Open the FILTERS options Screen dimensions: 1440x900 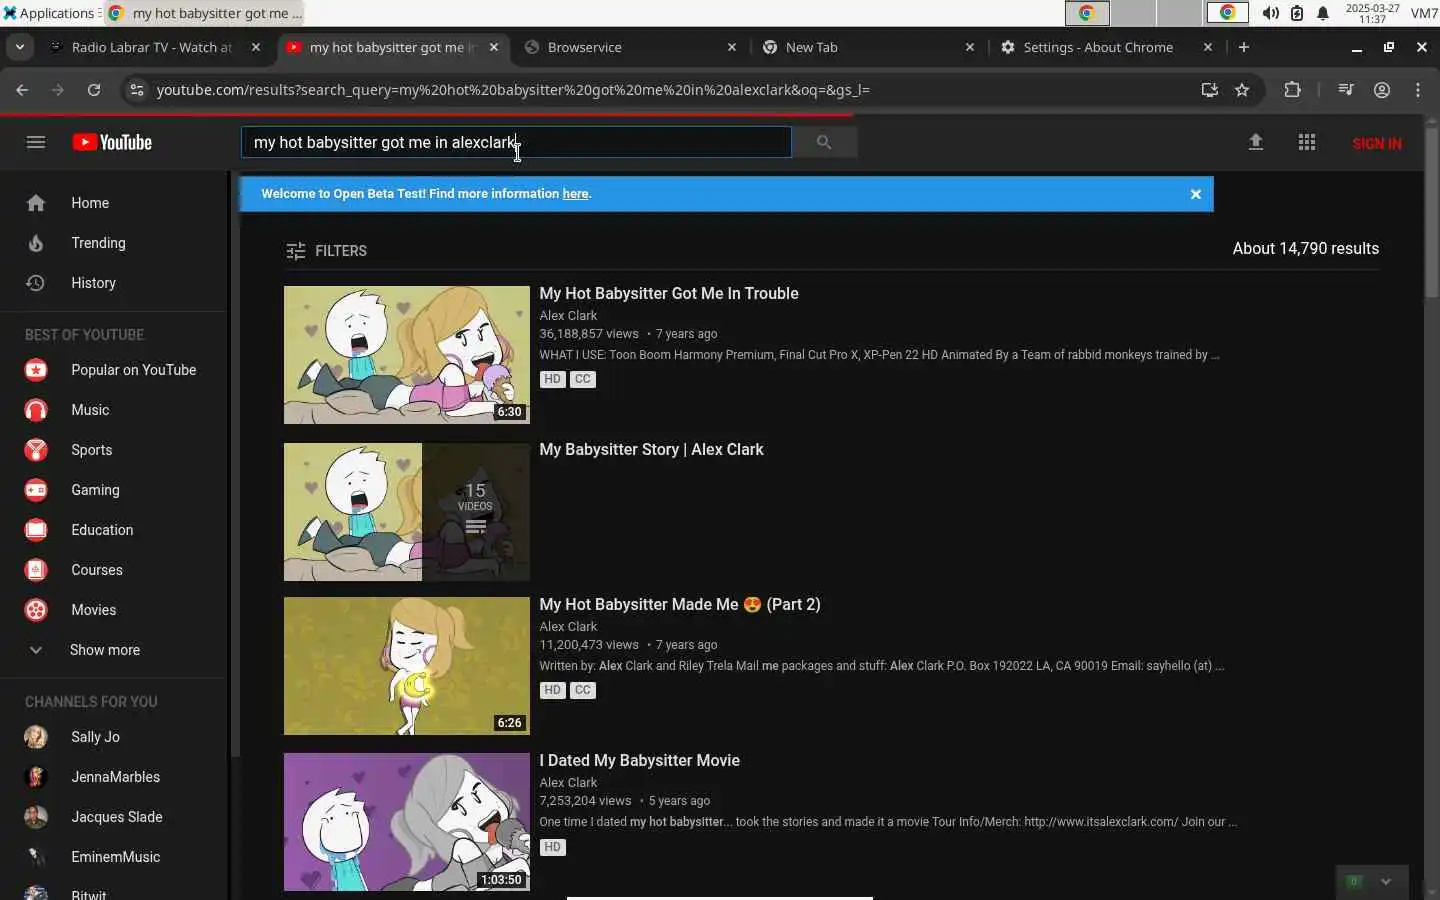[x=326, y=251]
